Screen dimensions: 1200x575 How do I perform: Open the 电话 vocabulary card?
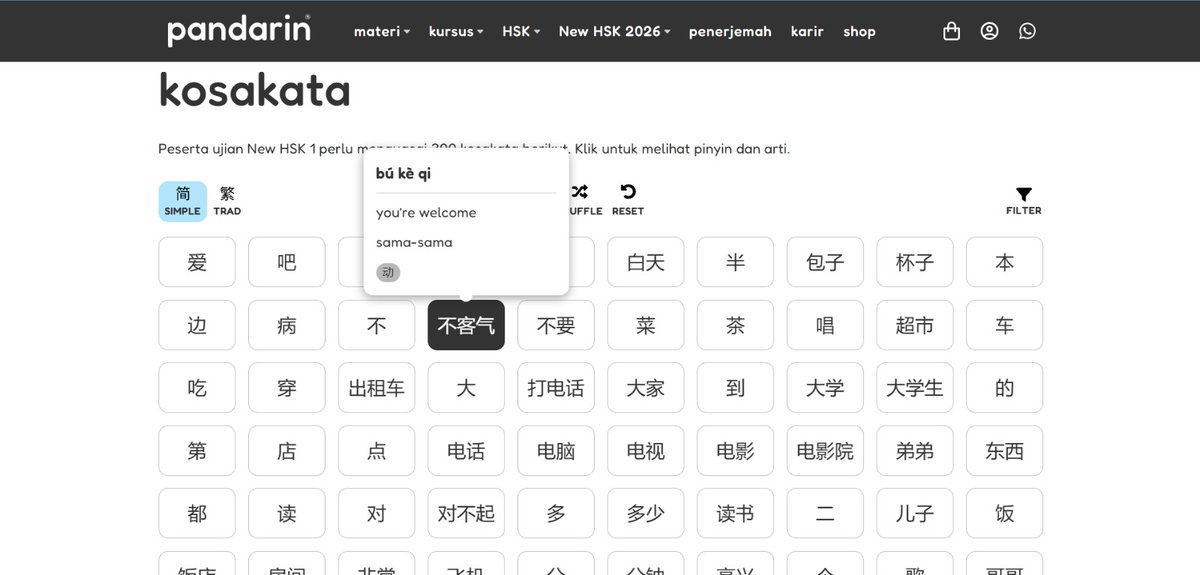tap(466, 451)
